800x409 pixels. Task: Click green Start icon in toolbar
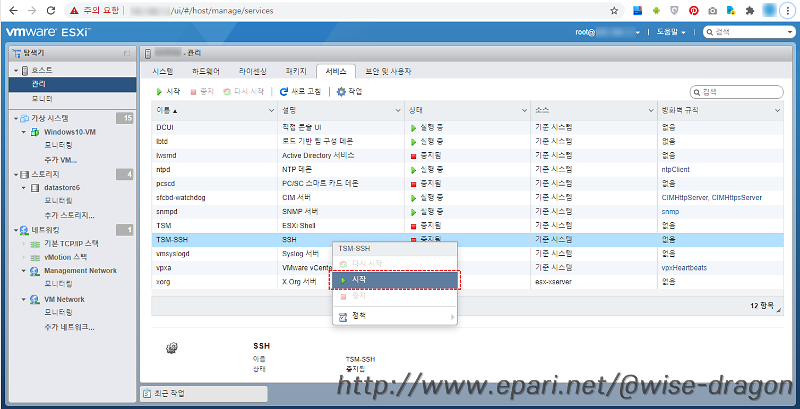[159, 92]
